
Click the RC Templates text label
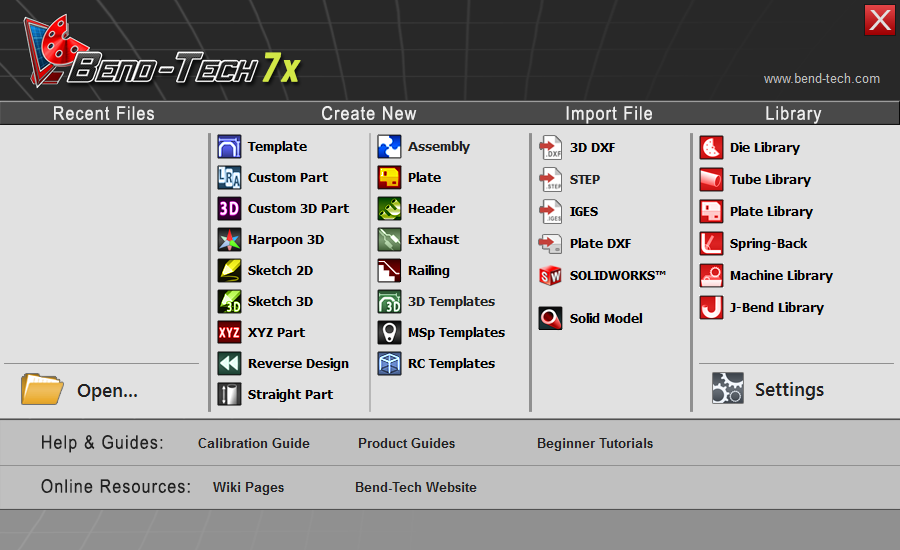451,363
